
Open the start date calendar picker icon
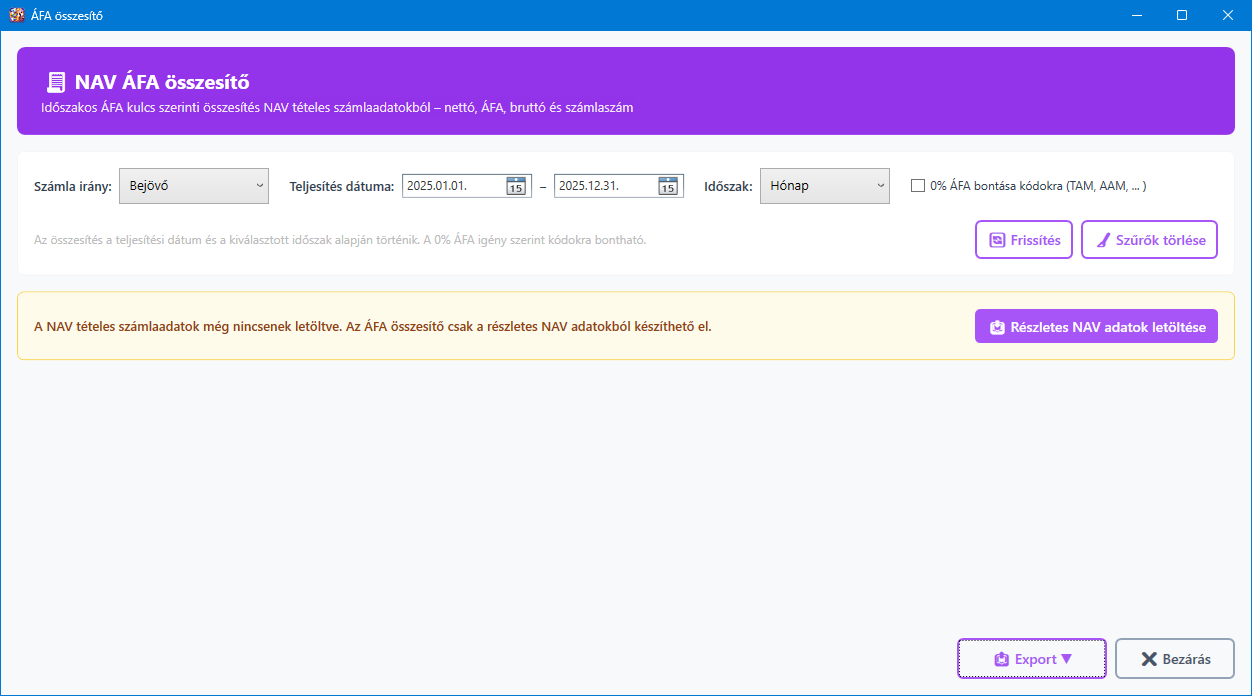coord(515,186)
